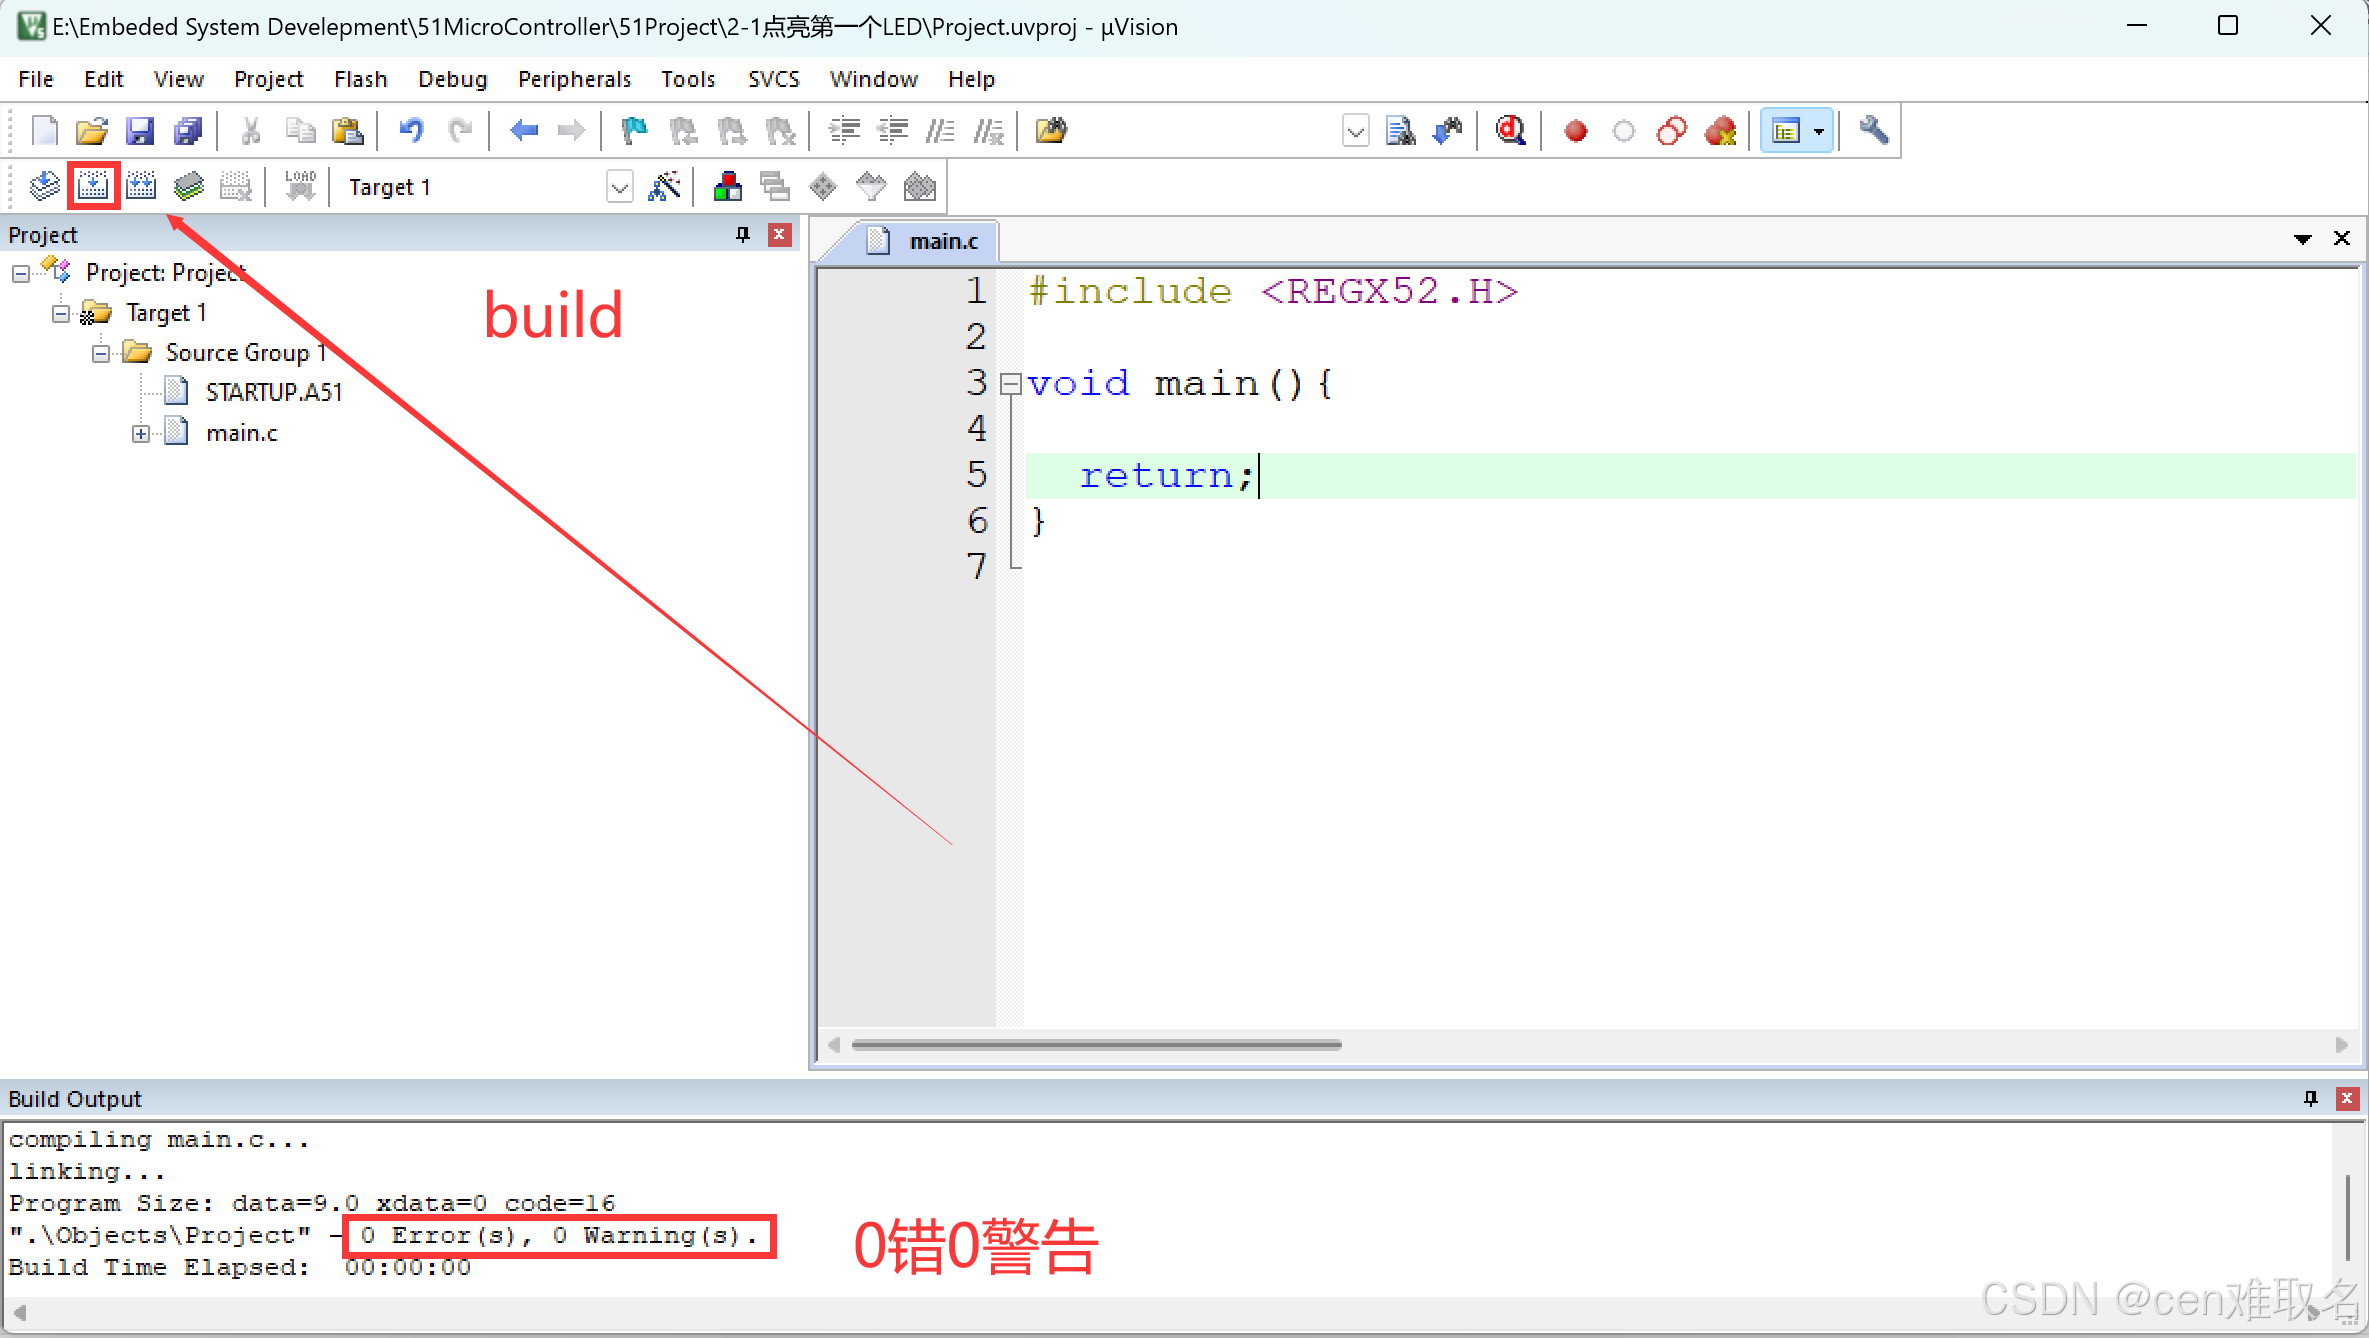Close the Build Output panel
The height and width of the screenshot is (1338, 2369).
click(2346, 1098)
